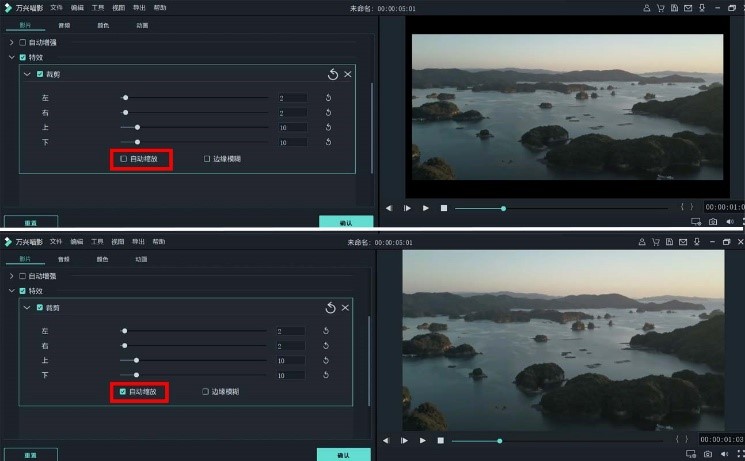Remove the crop effect in upper window
The height and width of the screenshot is (461, 745).
(x=348, y=74)
